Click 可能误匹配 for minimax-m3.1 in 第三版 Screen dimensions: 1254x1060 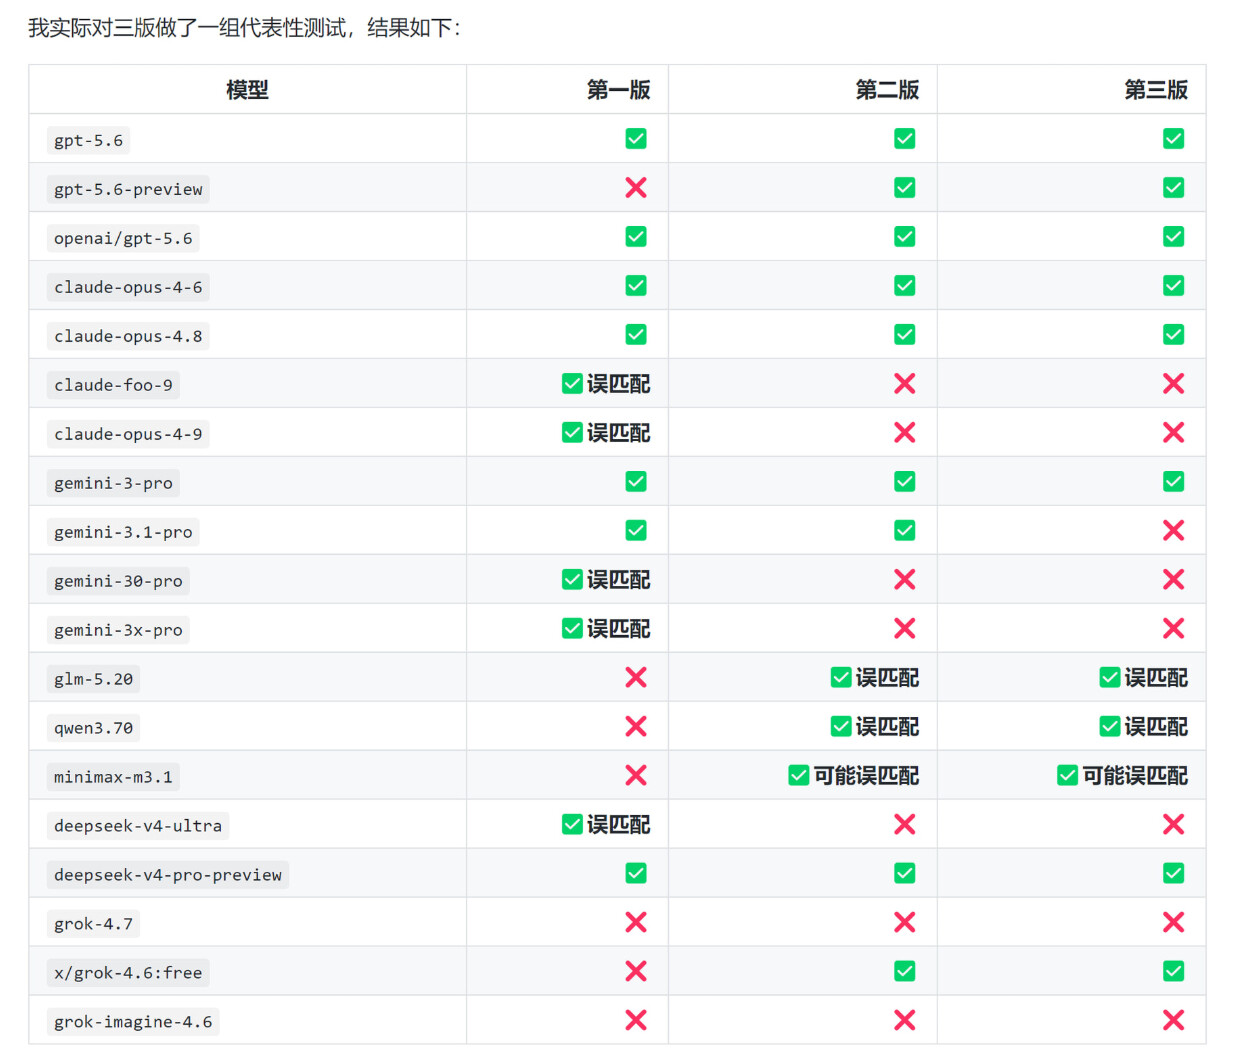coord(1135,776)
